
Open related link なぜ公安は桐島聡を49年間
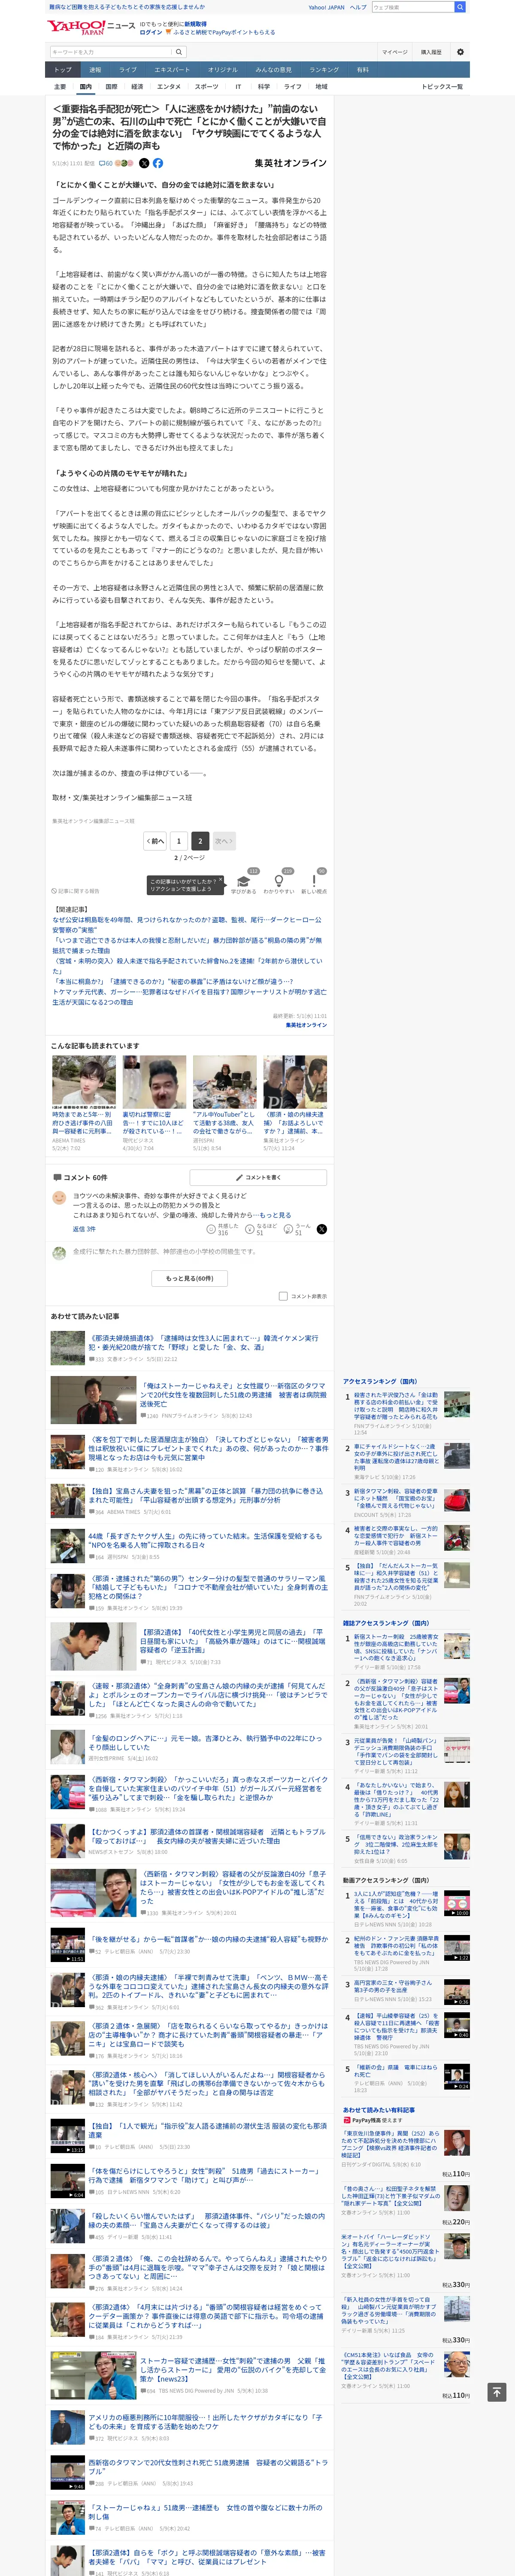click(x=187, y=925)
